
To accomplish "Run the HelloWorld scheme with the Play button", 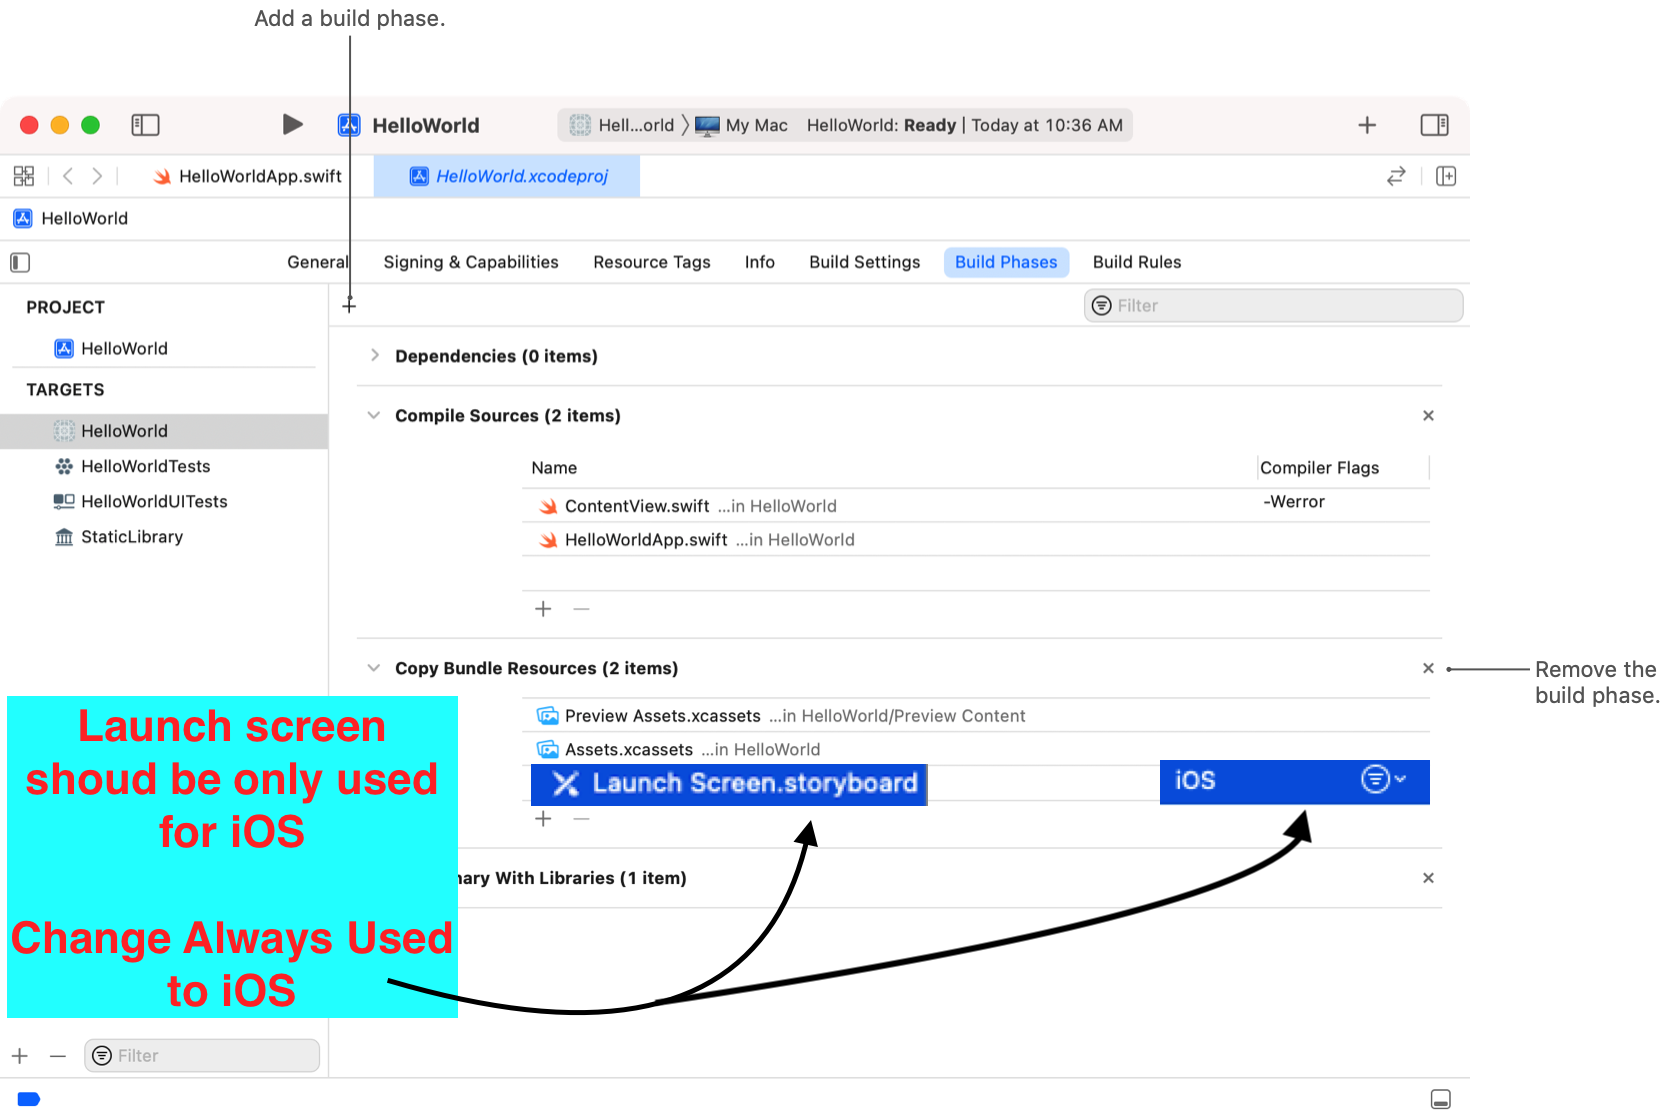I will 292,124.
